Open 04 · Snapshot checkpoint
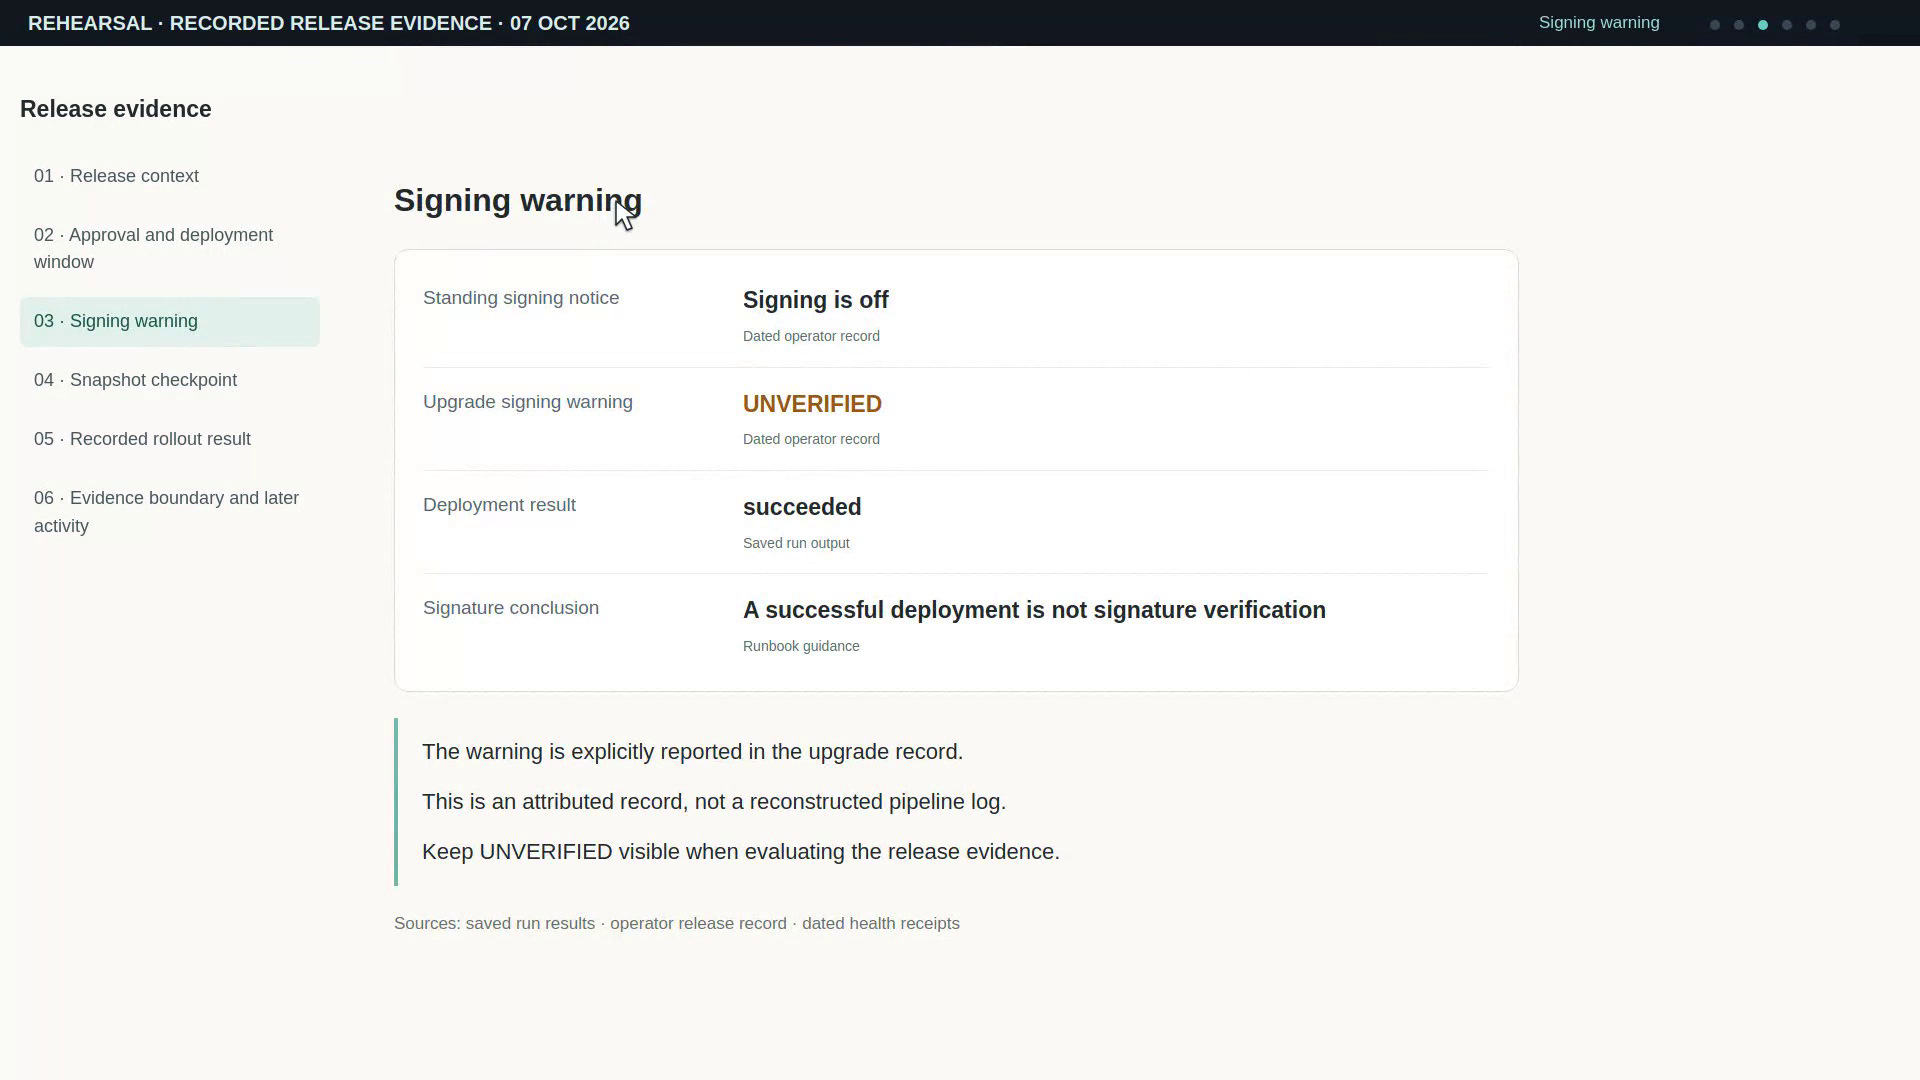Image resolution: width=1920 pixels, height=1080 pixels. (x=170, y=381)
